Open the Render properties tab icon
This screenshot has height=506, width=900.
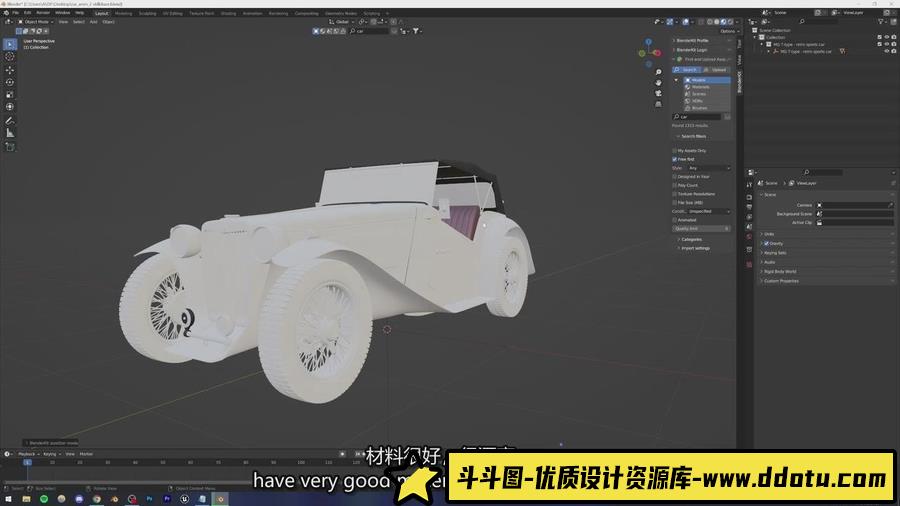749,197
